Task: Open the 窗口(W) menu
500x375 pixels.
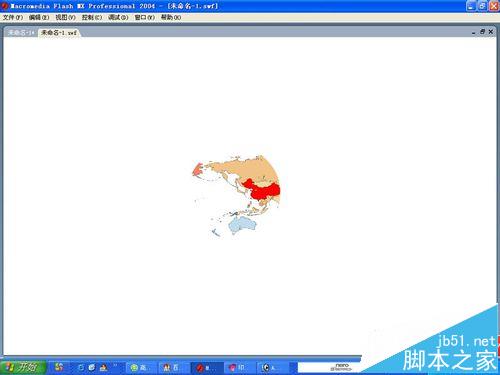Action: [x=144, y=17]
